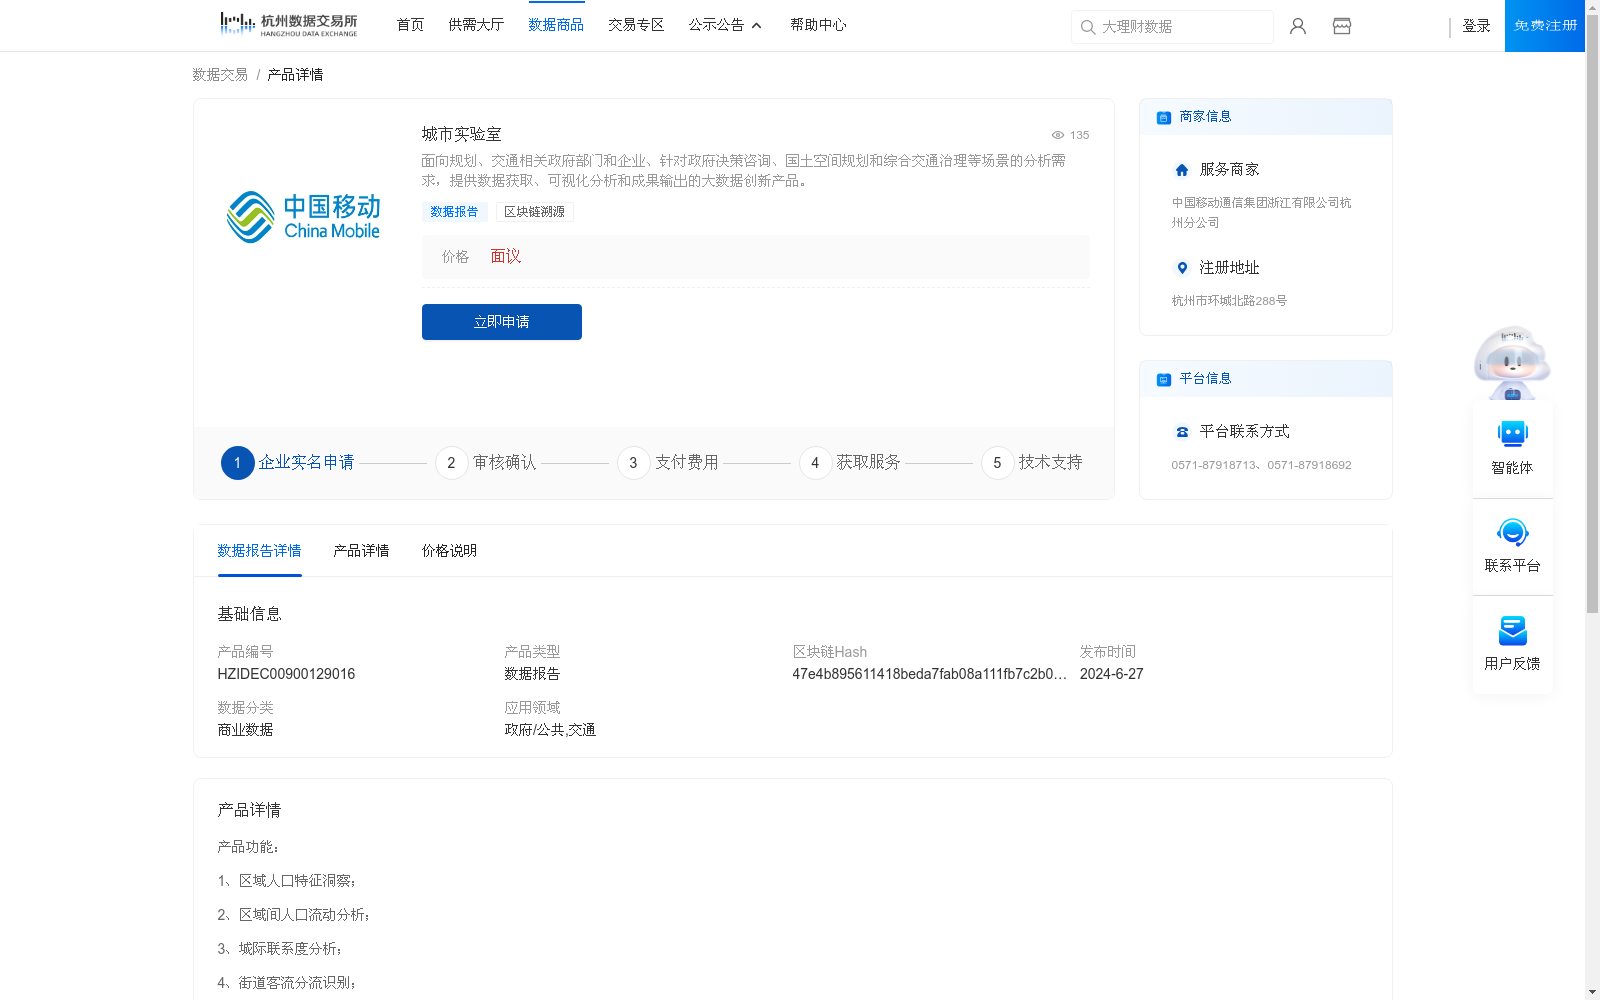Click address 杭州市环城北路288号
This screenshot has height=1000, width=1600.
(1230, 301)
